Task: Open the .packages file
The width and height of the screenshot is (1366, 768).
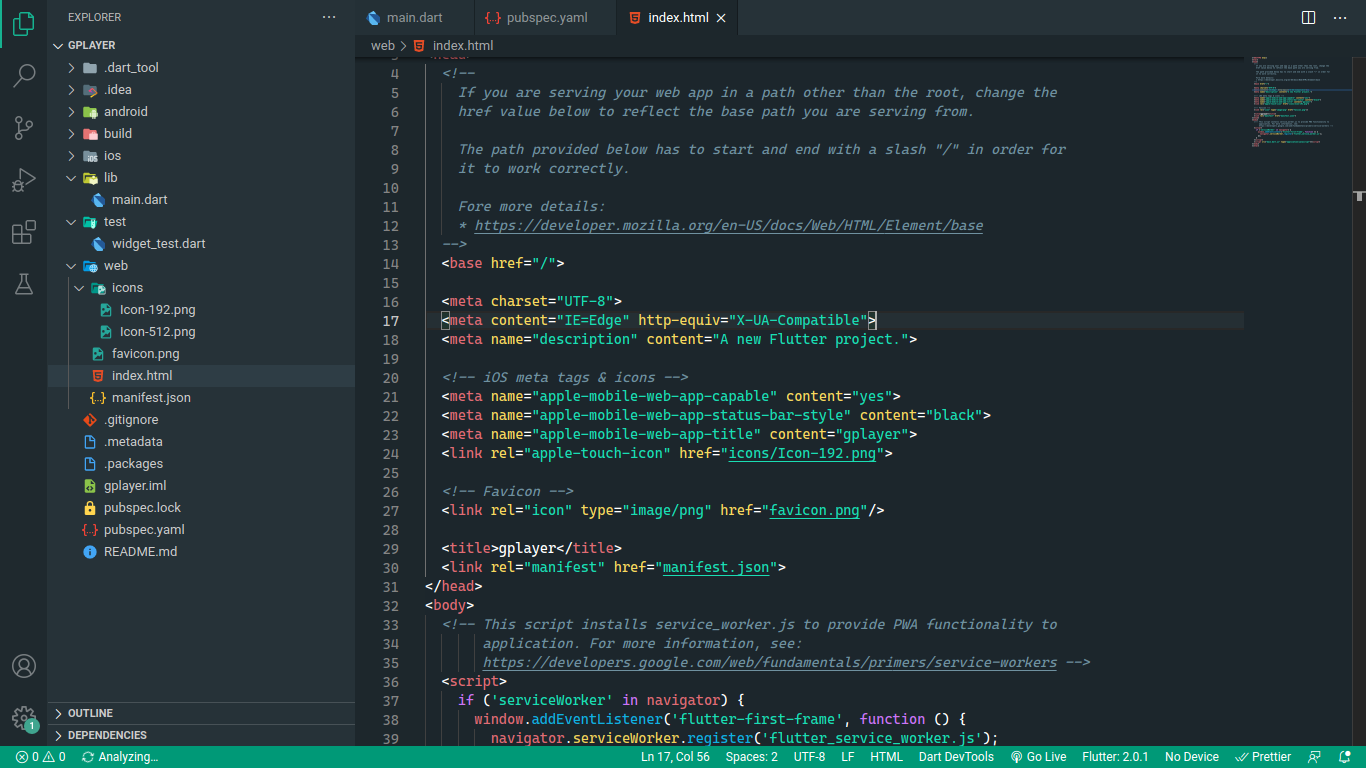Action: point(133,464)
